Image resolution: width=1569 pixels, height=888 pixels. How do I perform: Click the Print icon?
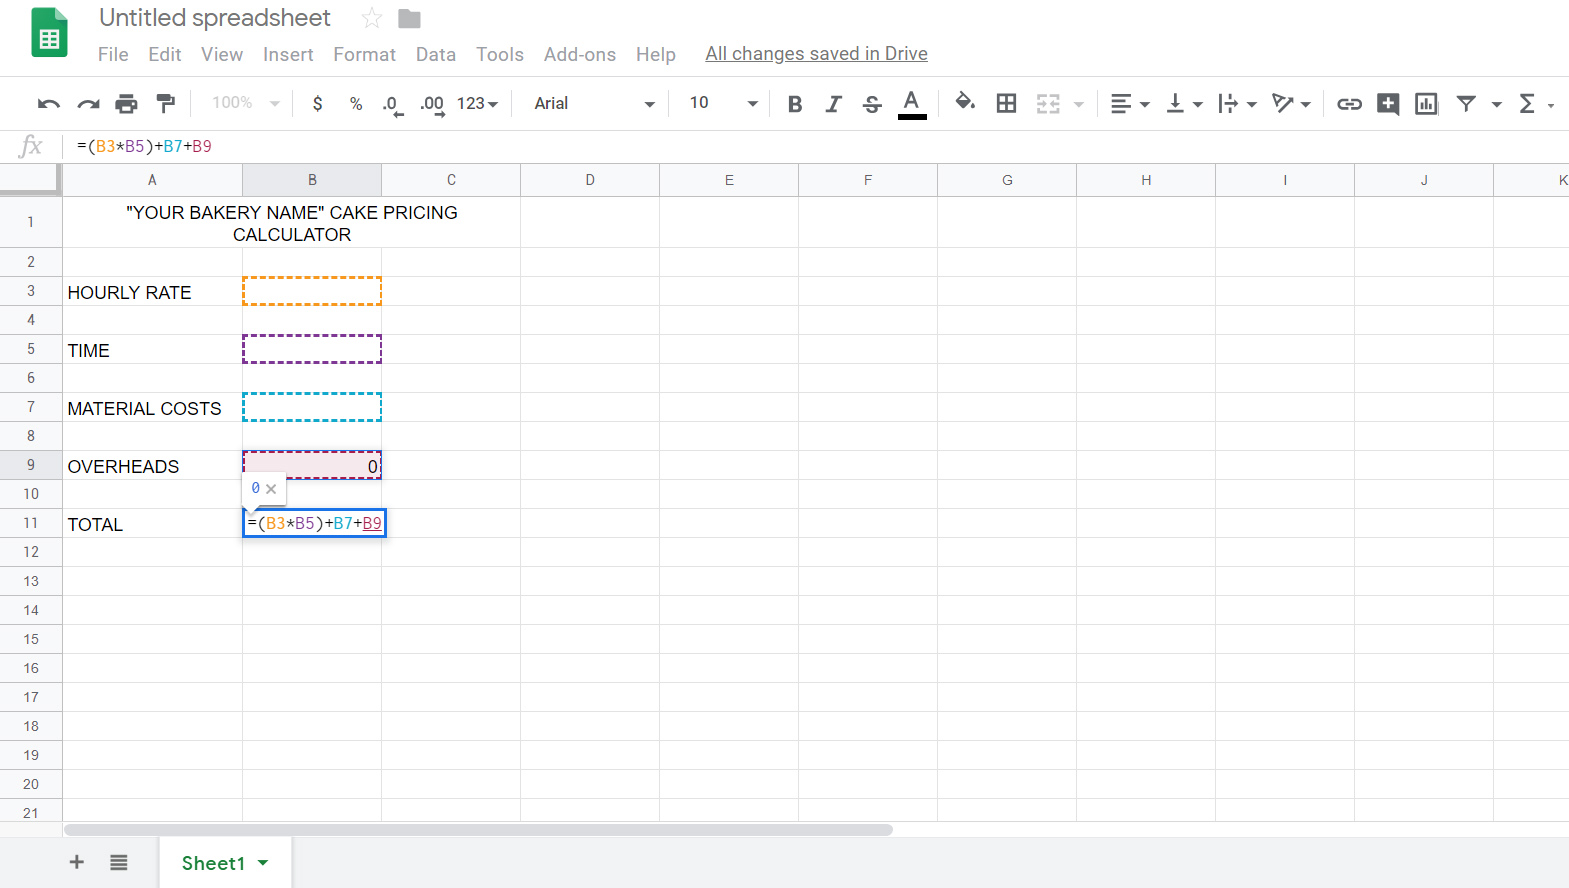coord(126,103)
